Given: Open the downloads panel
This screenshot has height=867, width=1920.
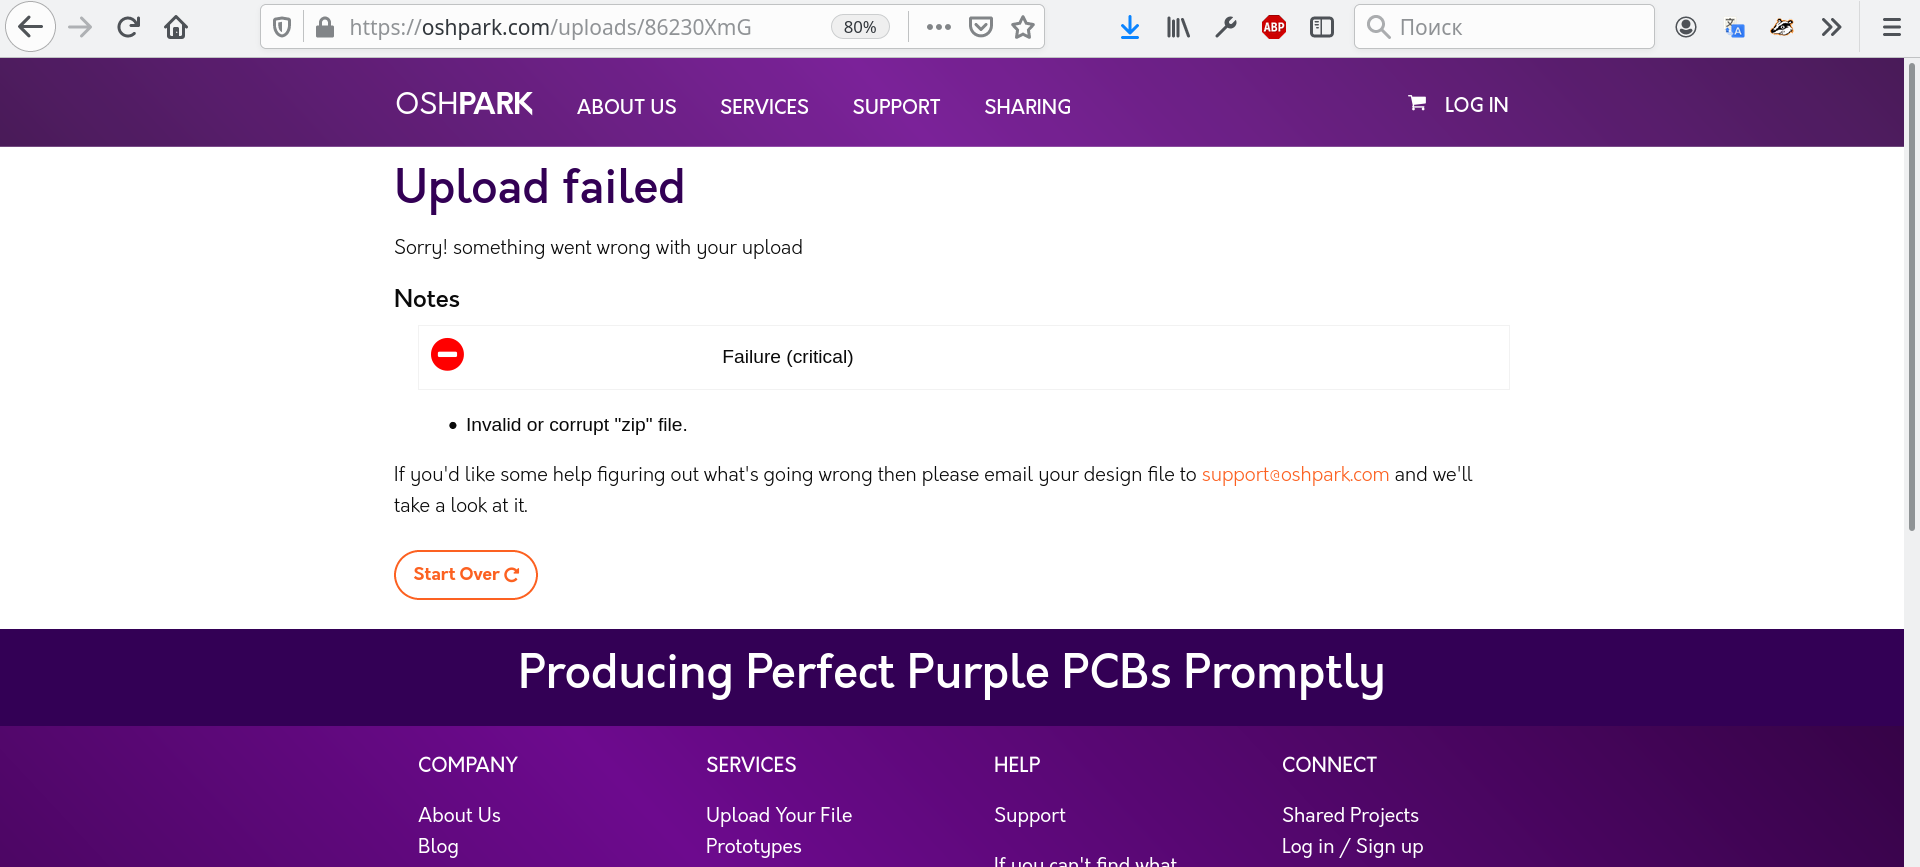Looking at the screenshot, I should click(x=1130, y=27).
